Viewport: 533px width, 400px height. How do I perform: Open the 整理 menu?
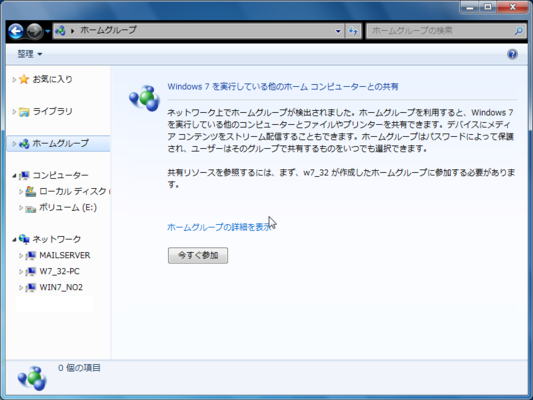(30, 54)
